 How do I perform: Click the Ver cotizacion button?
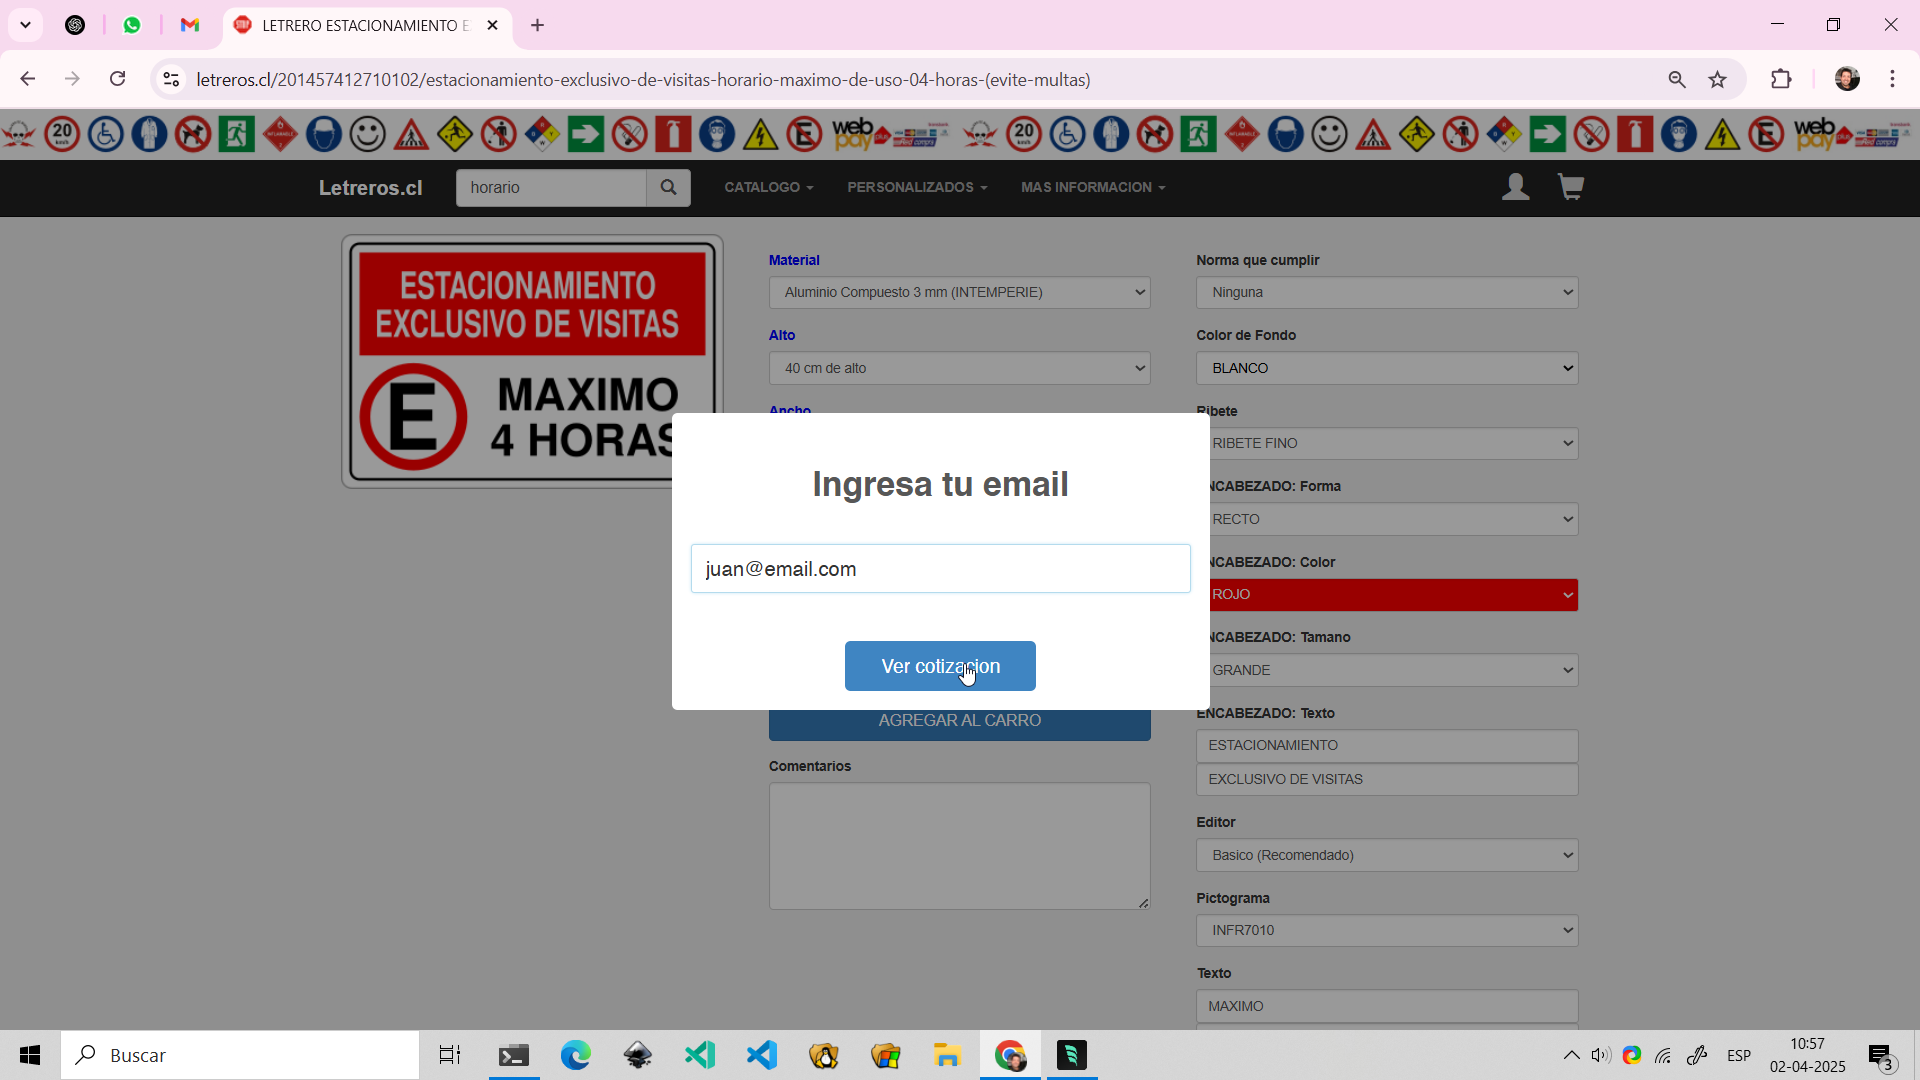(x=940, y=666)
